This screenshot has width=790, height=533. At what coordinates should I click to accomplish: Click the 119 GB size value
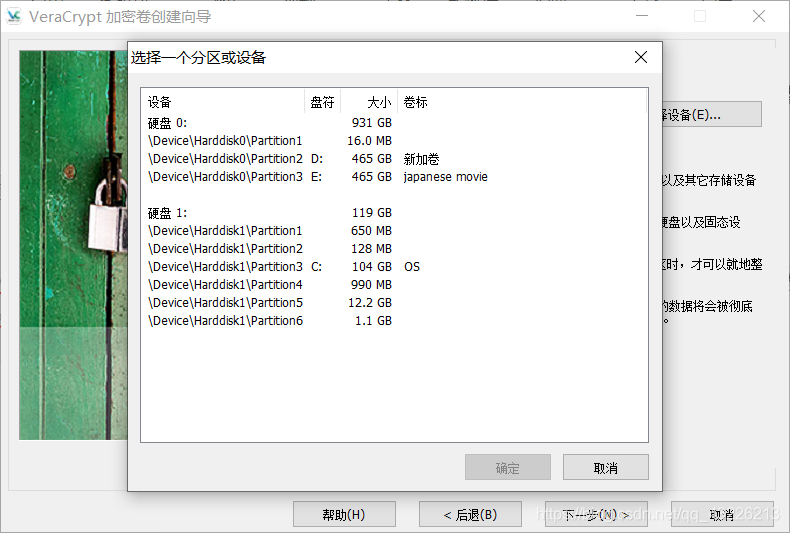(x=372, y=213)
